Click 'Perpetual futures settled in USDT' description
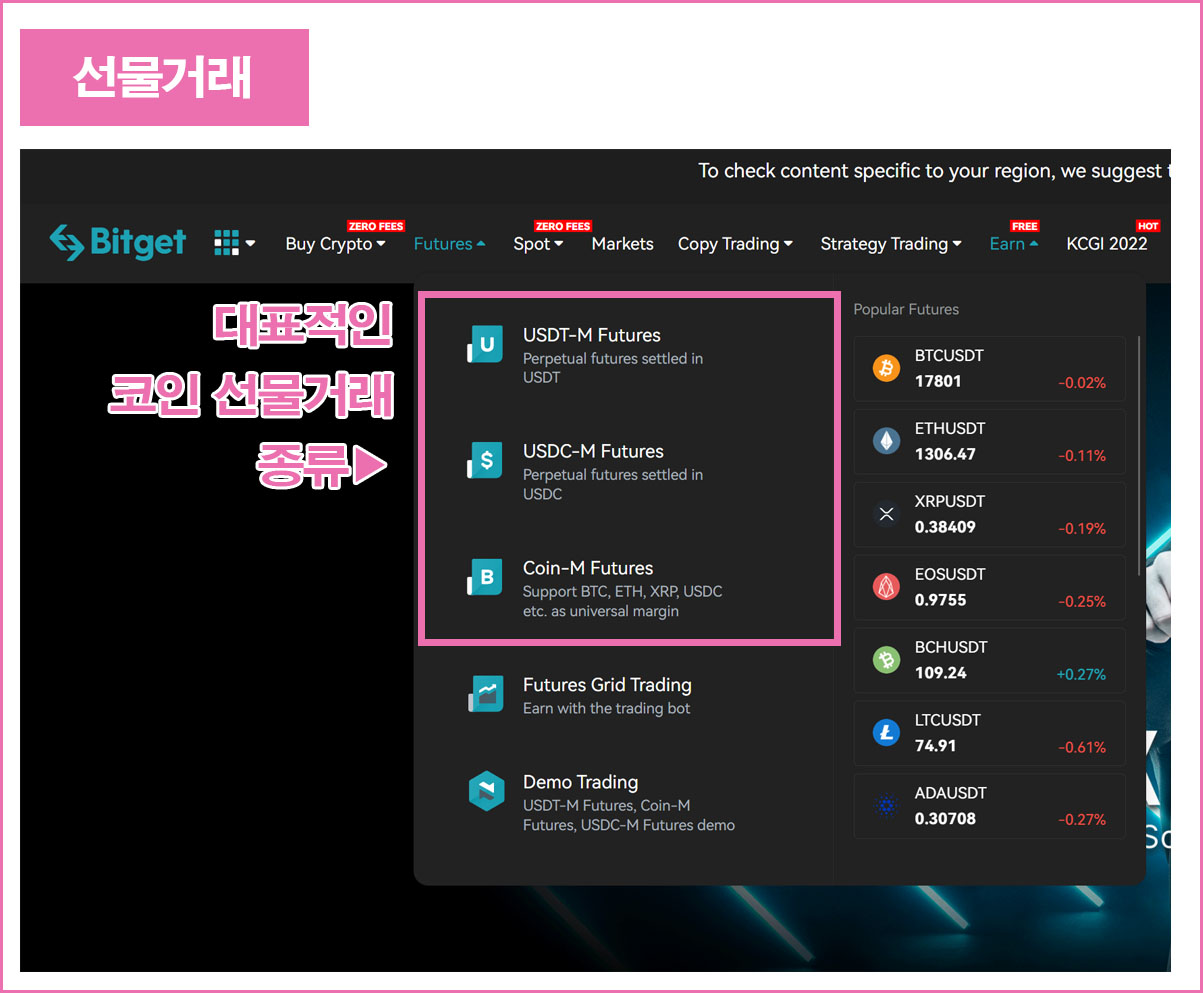Image resolution: width=1203 pixels, height=993 pixels. pos(613,368)
